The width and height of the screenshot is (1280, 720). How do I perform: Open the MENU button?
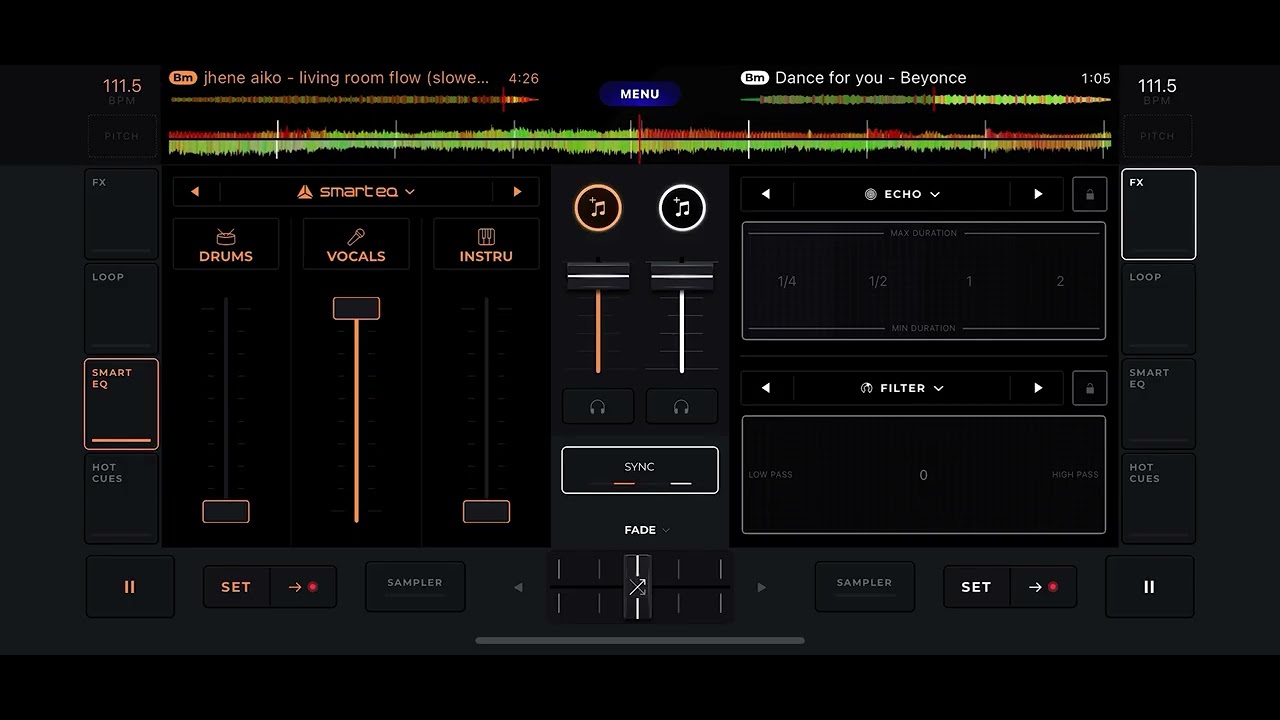click(x=640, y=94)
